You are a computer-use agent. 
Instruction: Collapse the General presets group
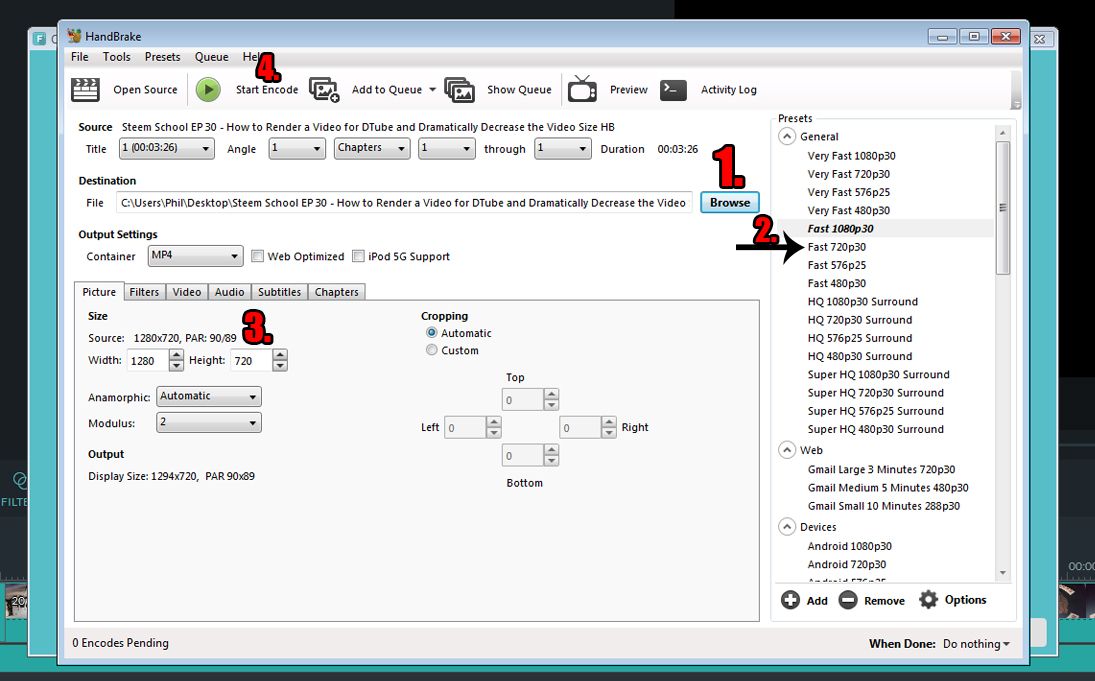(x=787, y=136)
